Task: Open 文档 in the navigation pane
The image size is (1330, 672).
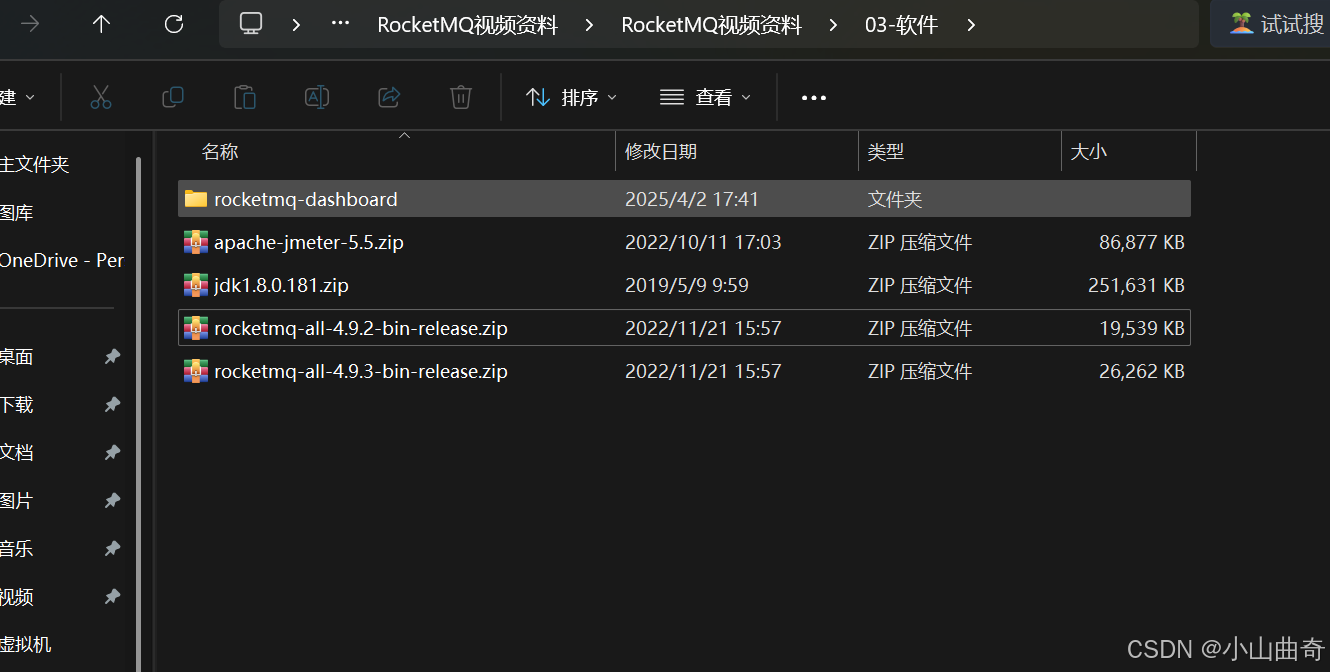Action: pyautogui.click(x=17, y=453)
